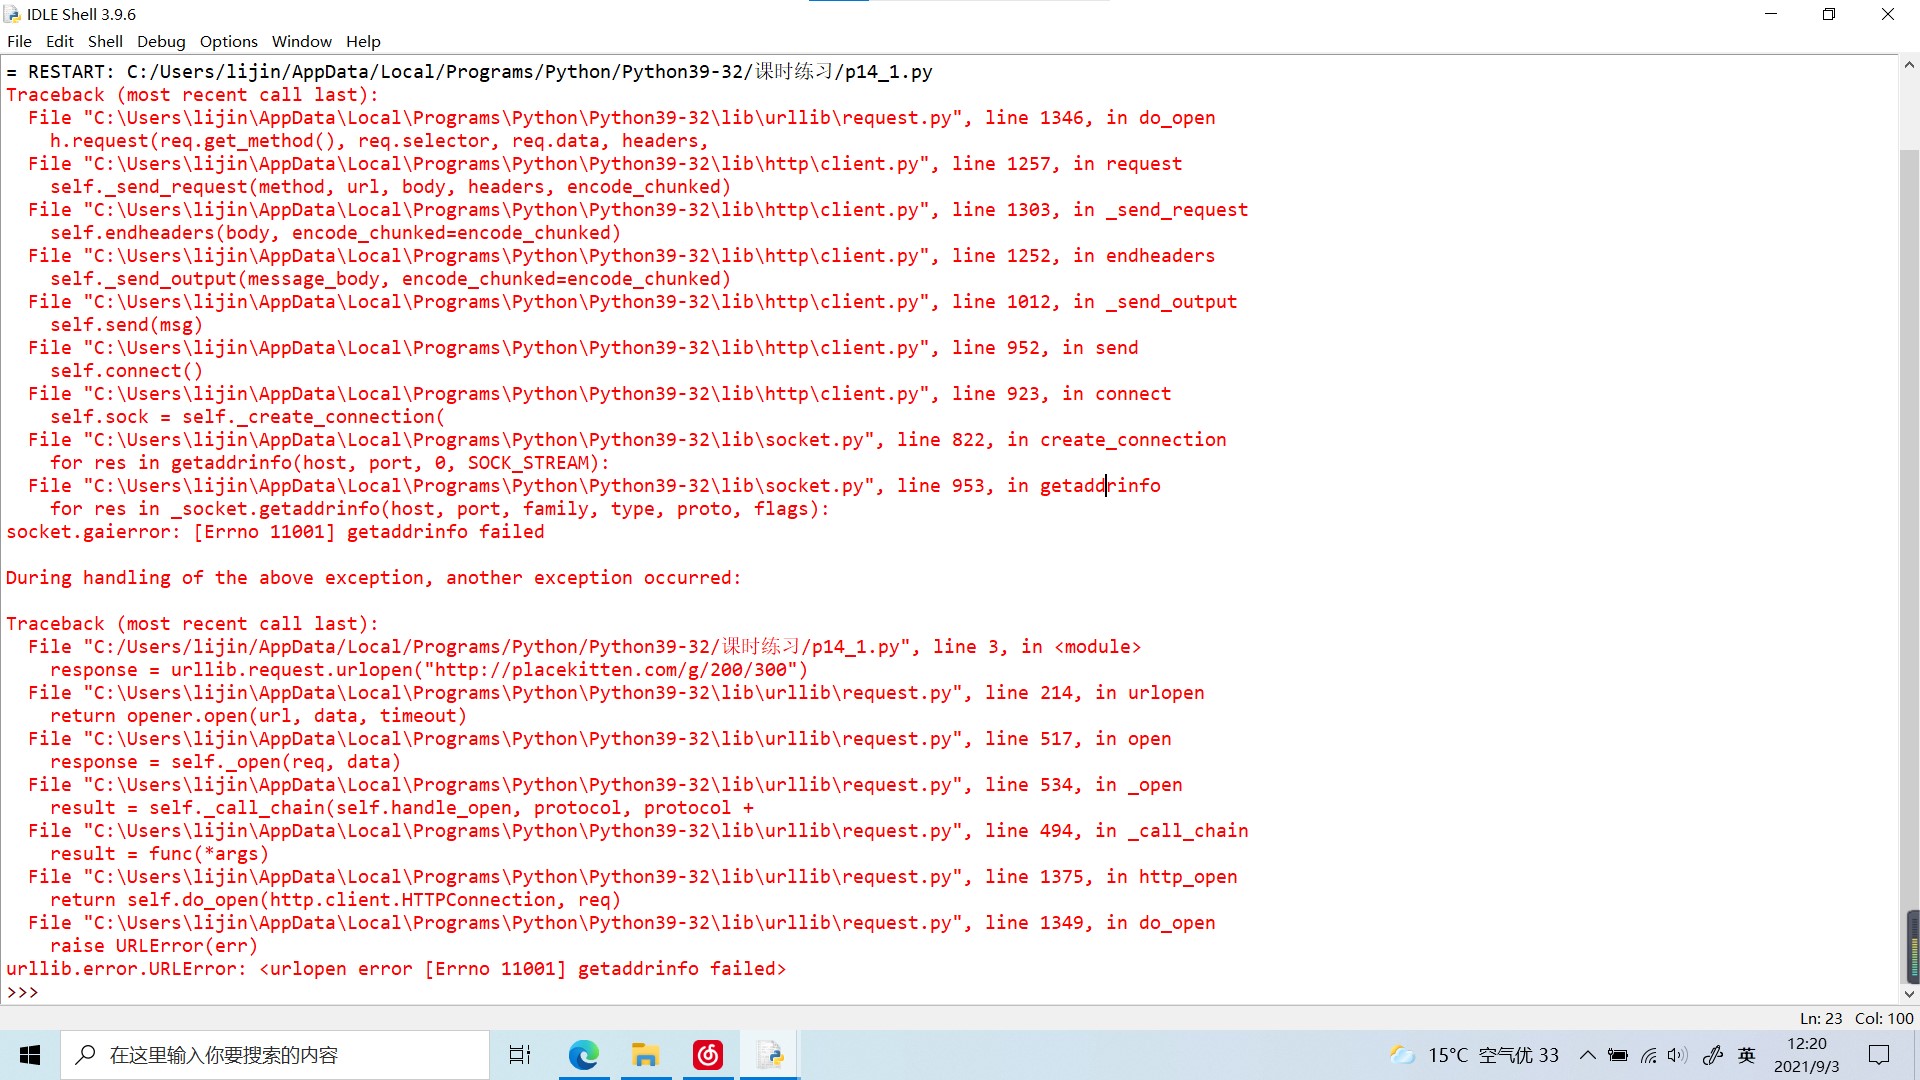
Task: Open the notification action center
Action: [x=1879, y=1055]
